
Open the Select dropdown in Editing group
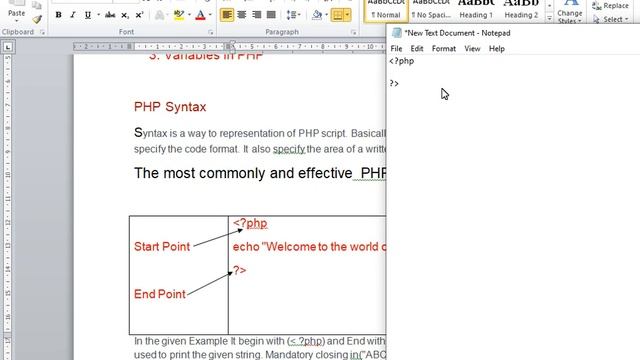611,19
